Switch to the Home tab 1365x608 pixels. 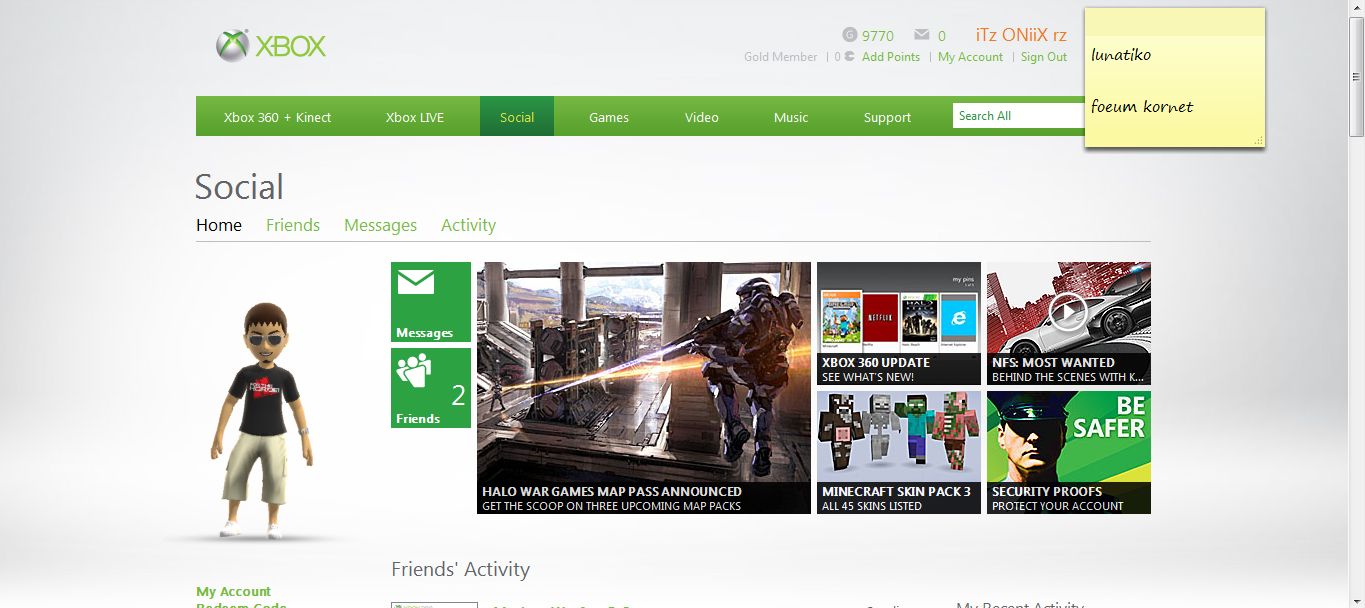[219, 225]
